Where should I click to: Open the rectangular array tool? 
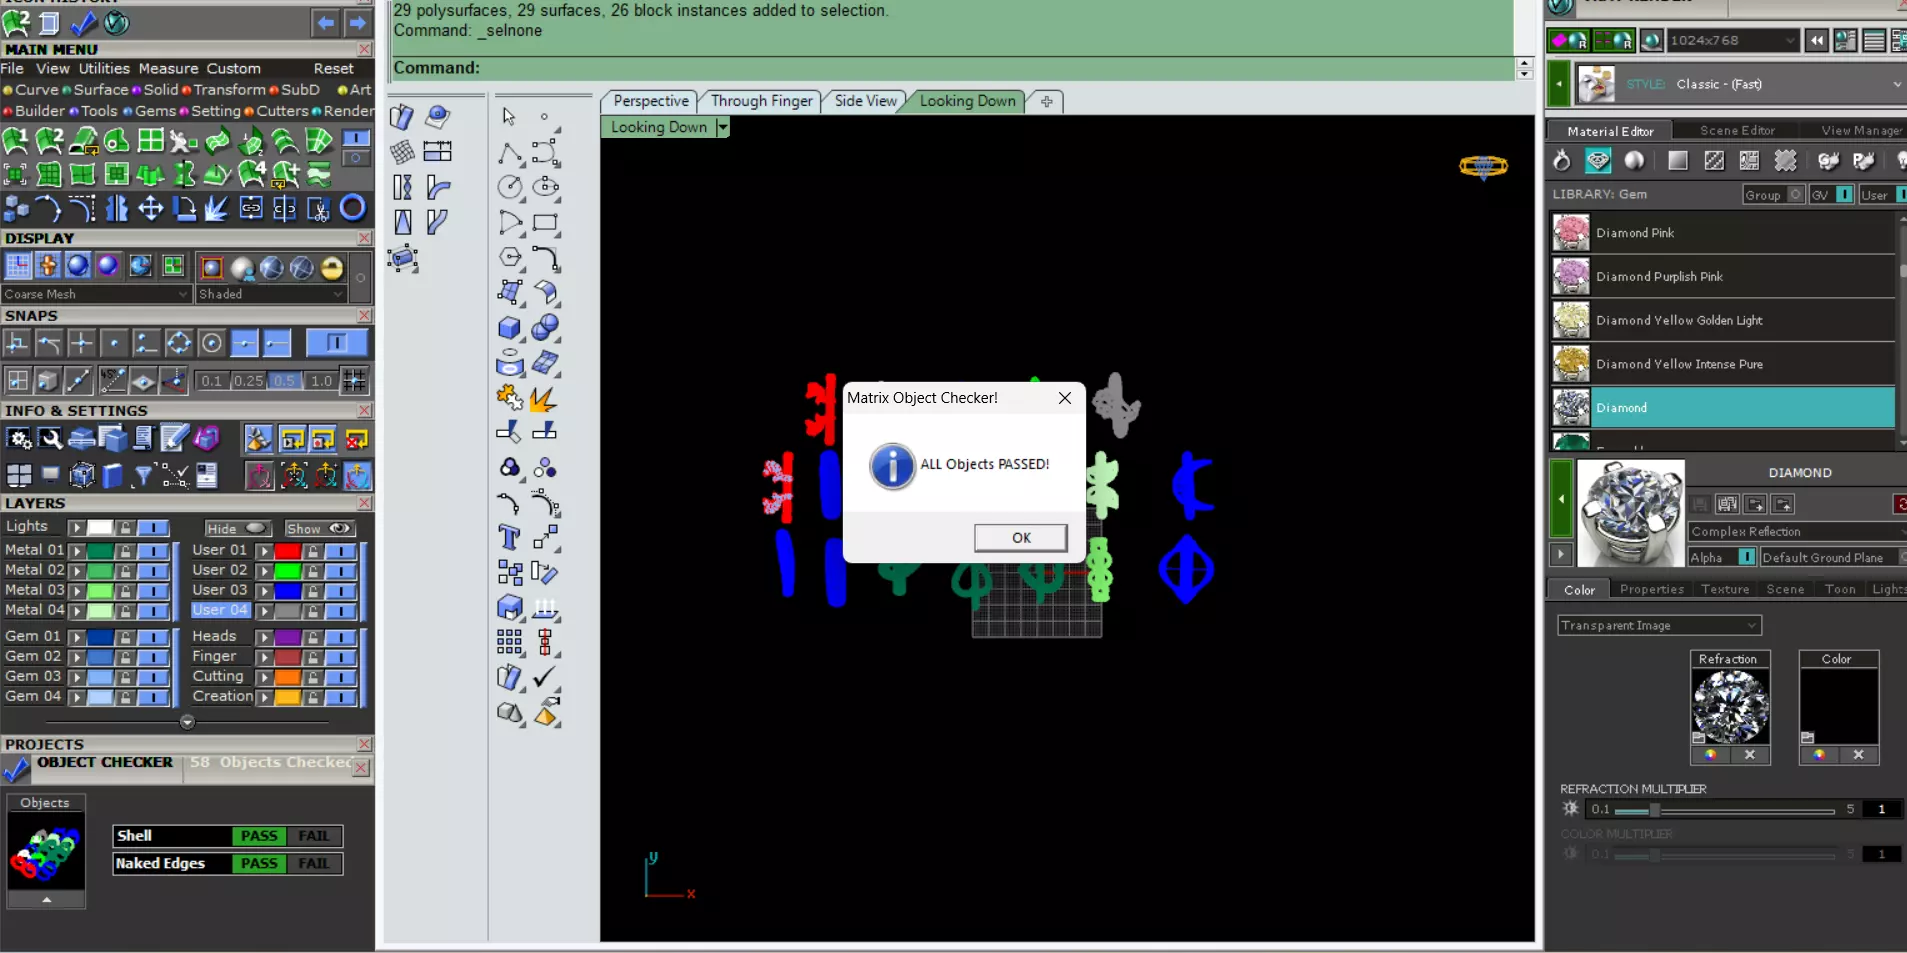click(x=510, y=642)
